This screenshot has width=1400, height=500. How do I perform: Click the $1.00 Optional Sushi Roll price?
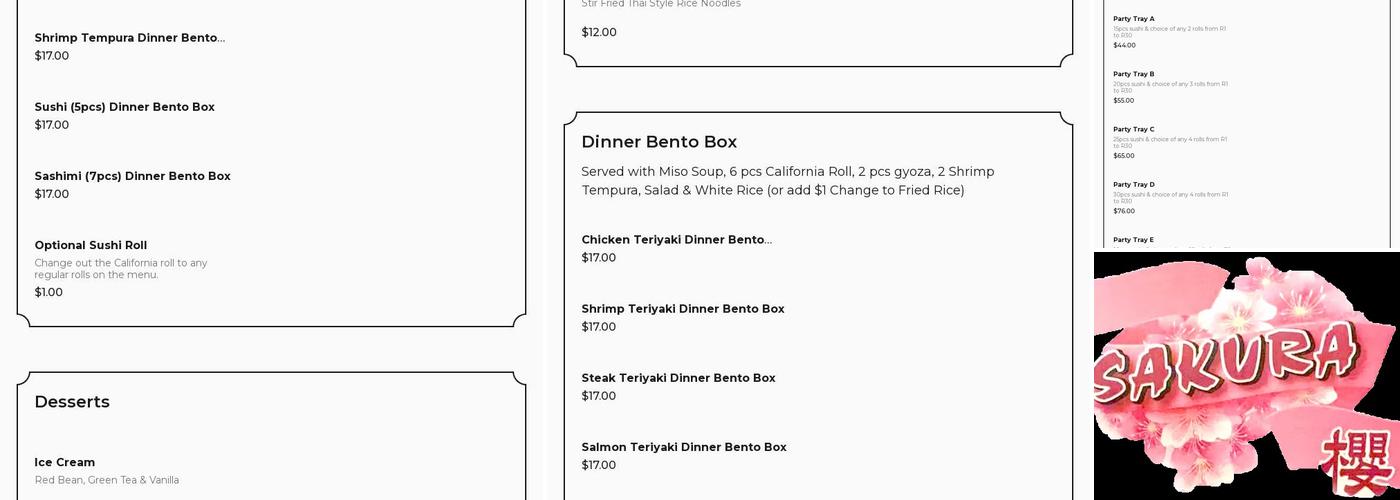[x=48, y=292]
